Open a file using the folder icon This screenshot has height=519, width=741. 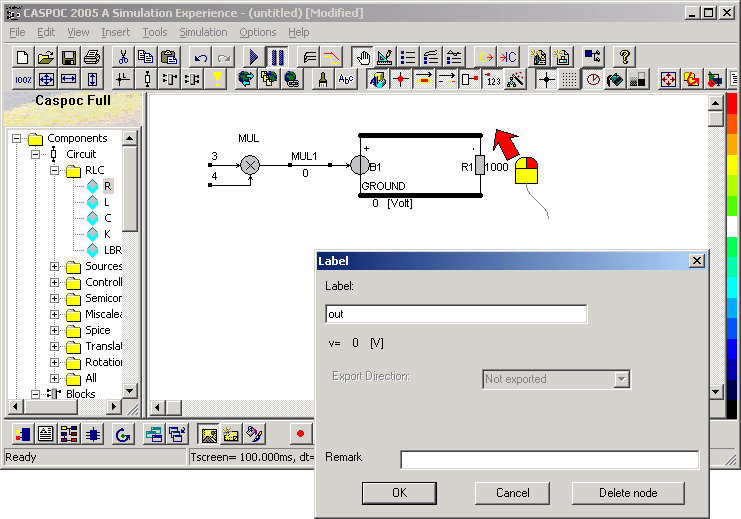coord(45,57)
